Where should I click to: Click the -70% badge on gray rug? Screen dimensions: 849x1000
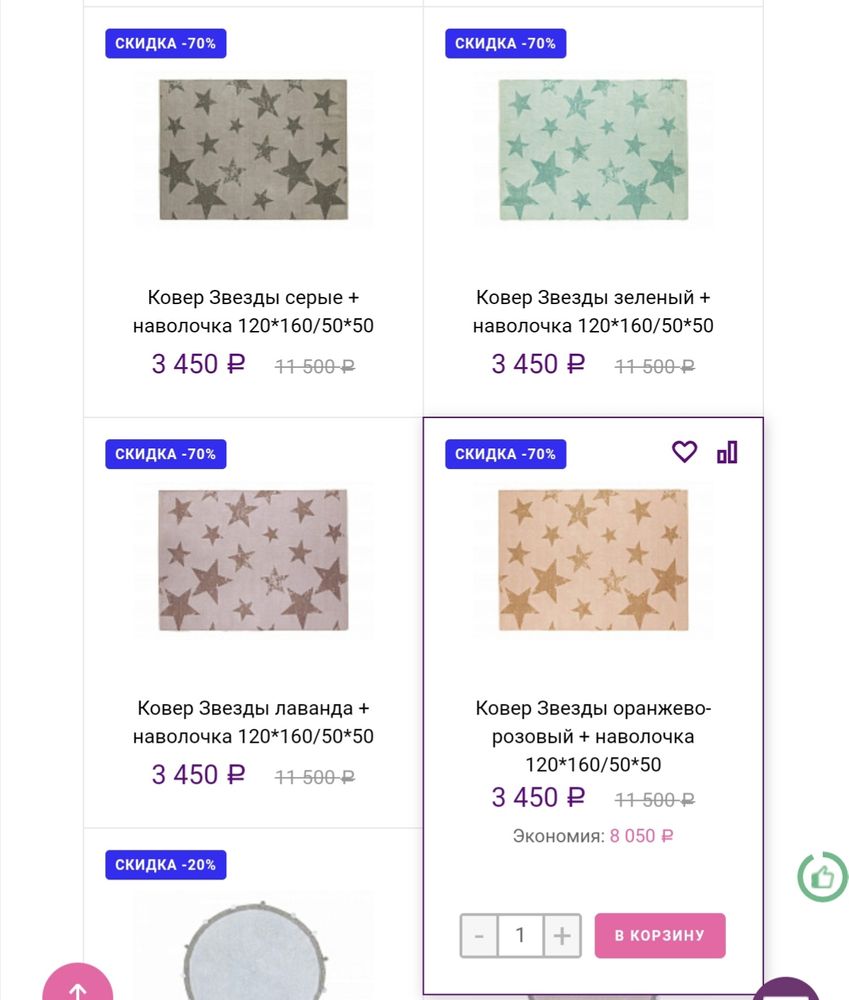coord(166,43)
